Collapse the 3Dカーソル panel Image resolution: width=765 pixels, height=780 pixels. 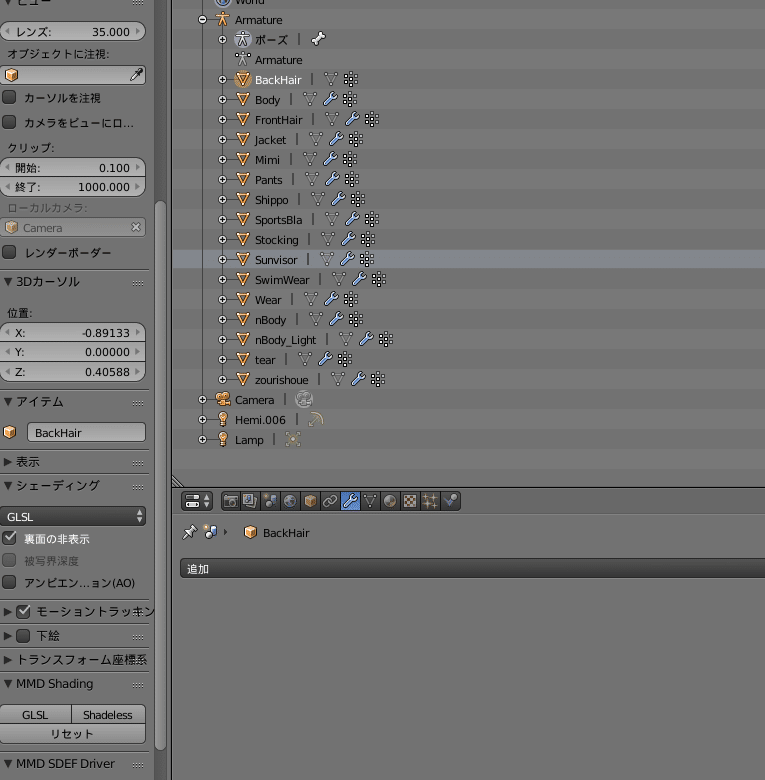8,282
